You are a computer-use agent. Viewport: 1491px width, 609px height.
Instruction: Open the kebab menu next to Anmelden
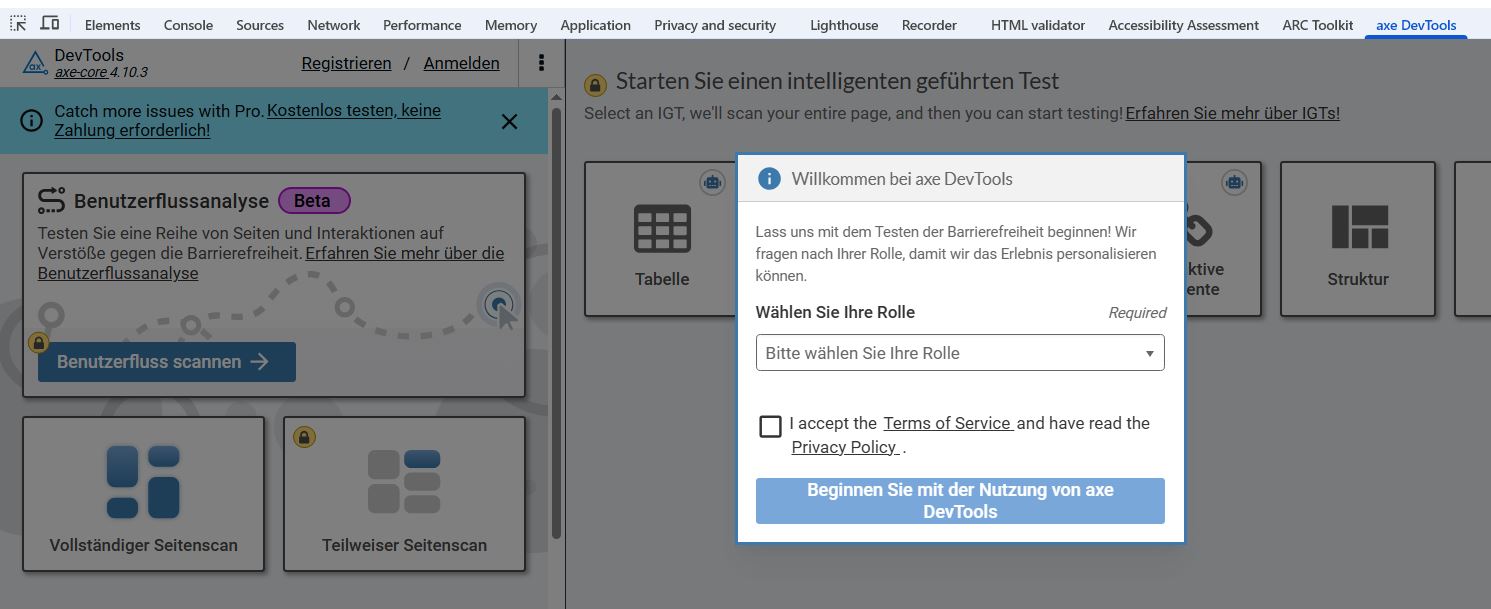[x=541, y=62]
